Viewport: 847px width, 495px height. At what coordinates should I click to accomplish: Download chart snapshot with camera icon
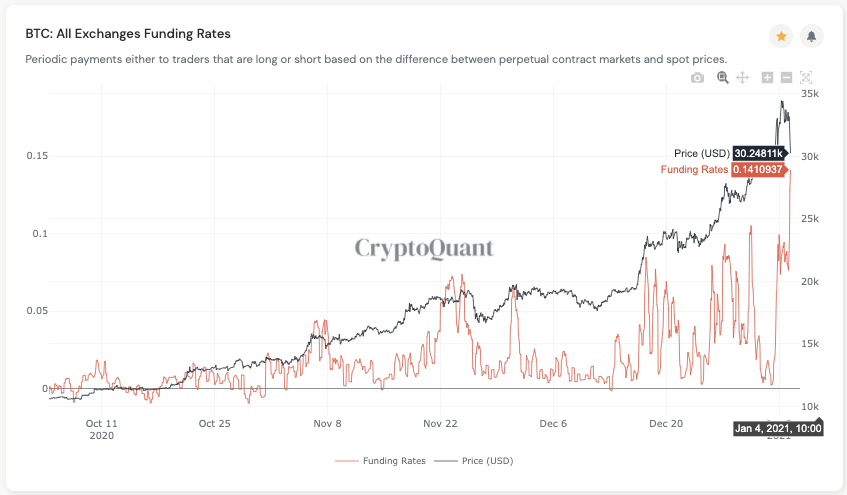697,78
